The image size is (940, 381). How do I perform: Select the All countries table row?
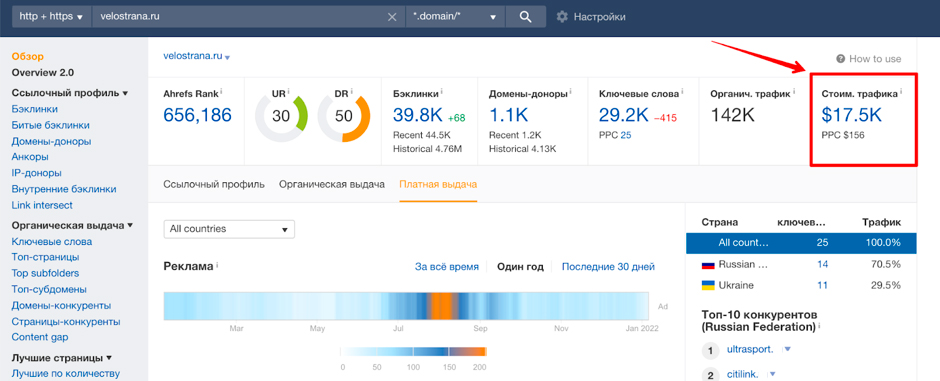[x=802, y=243]
